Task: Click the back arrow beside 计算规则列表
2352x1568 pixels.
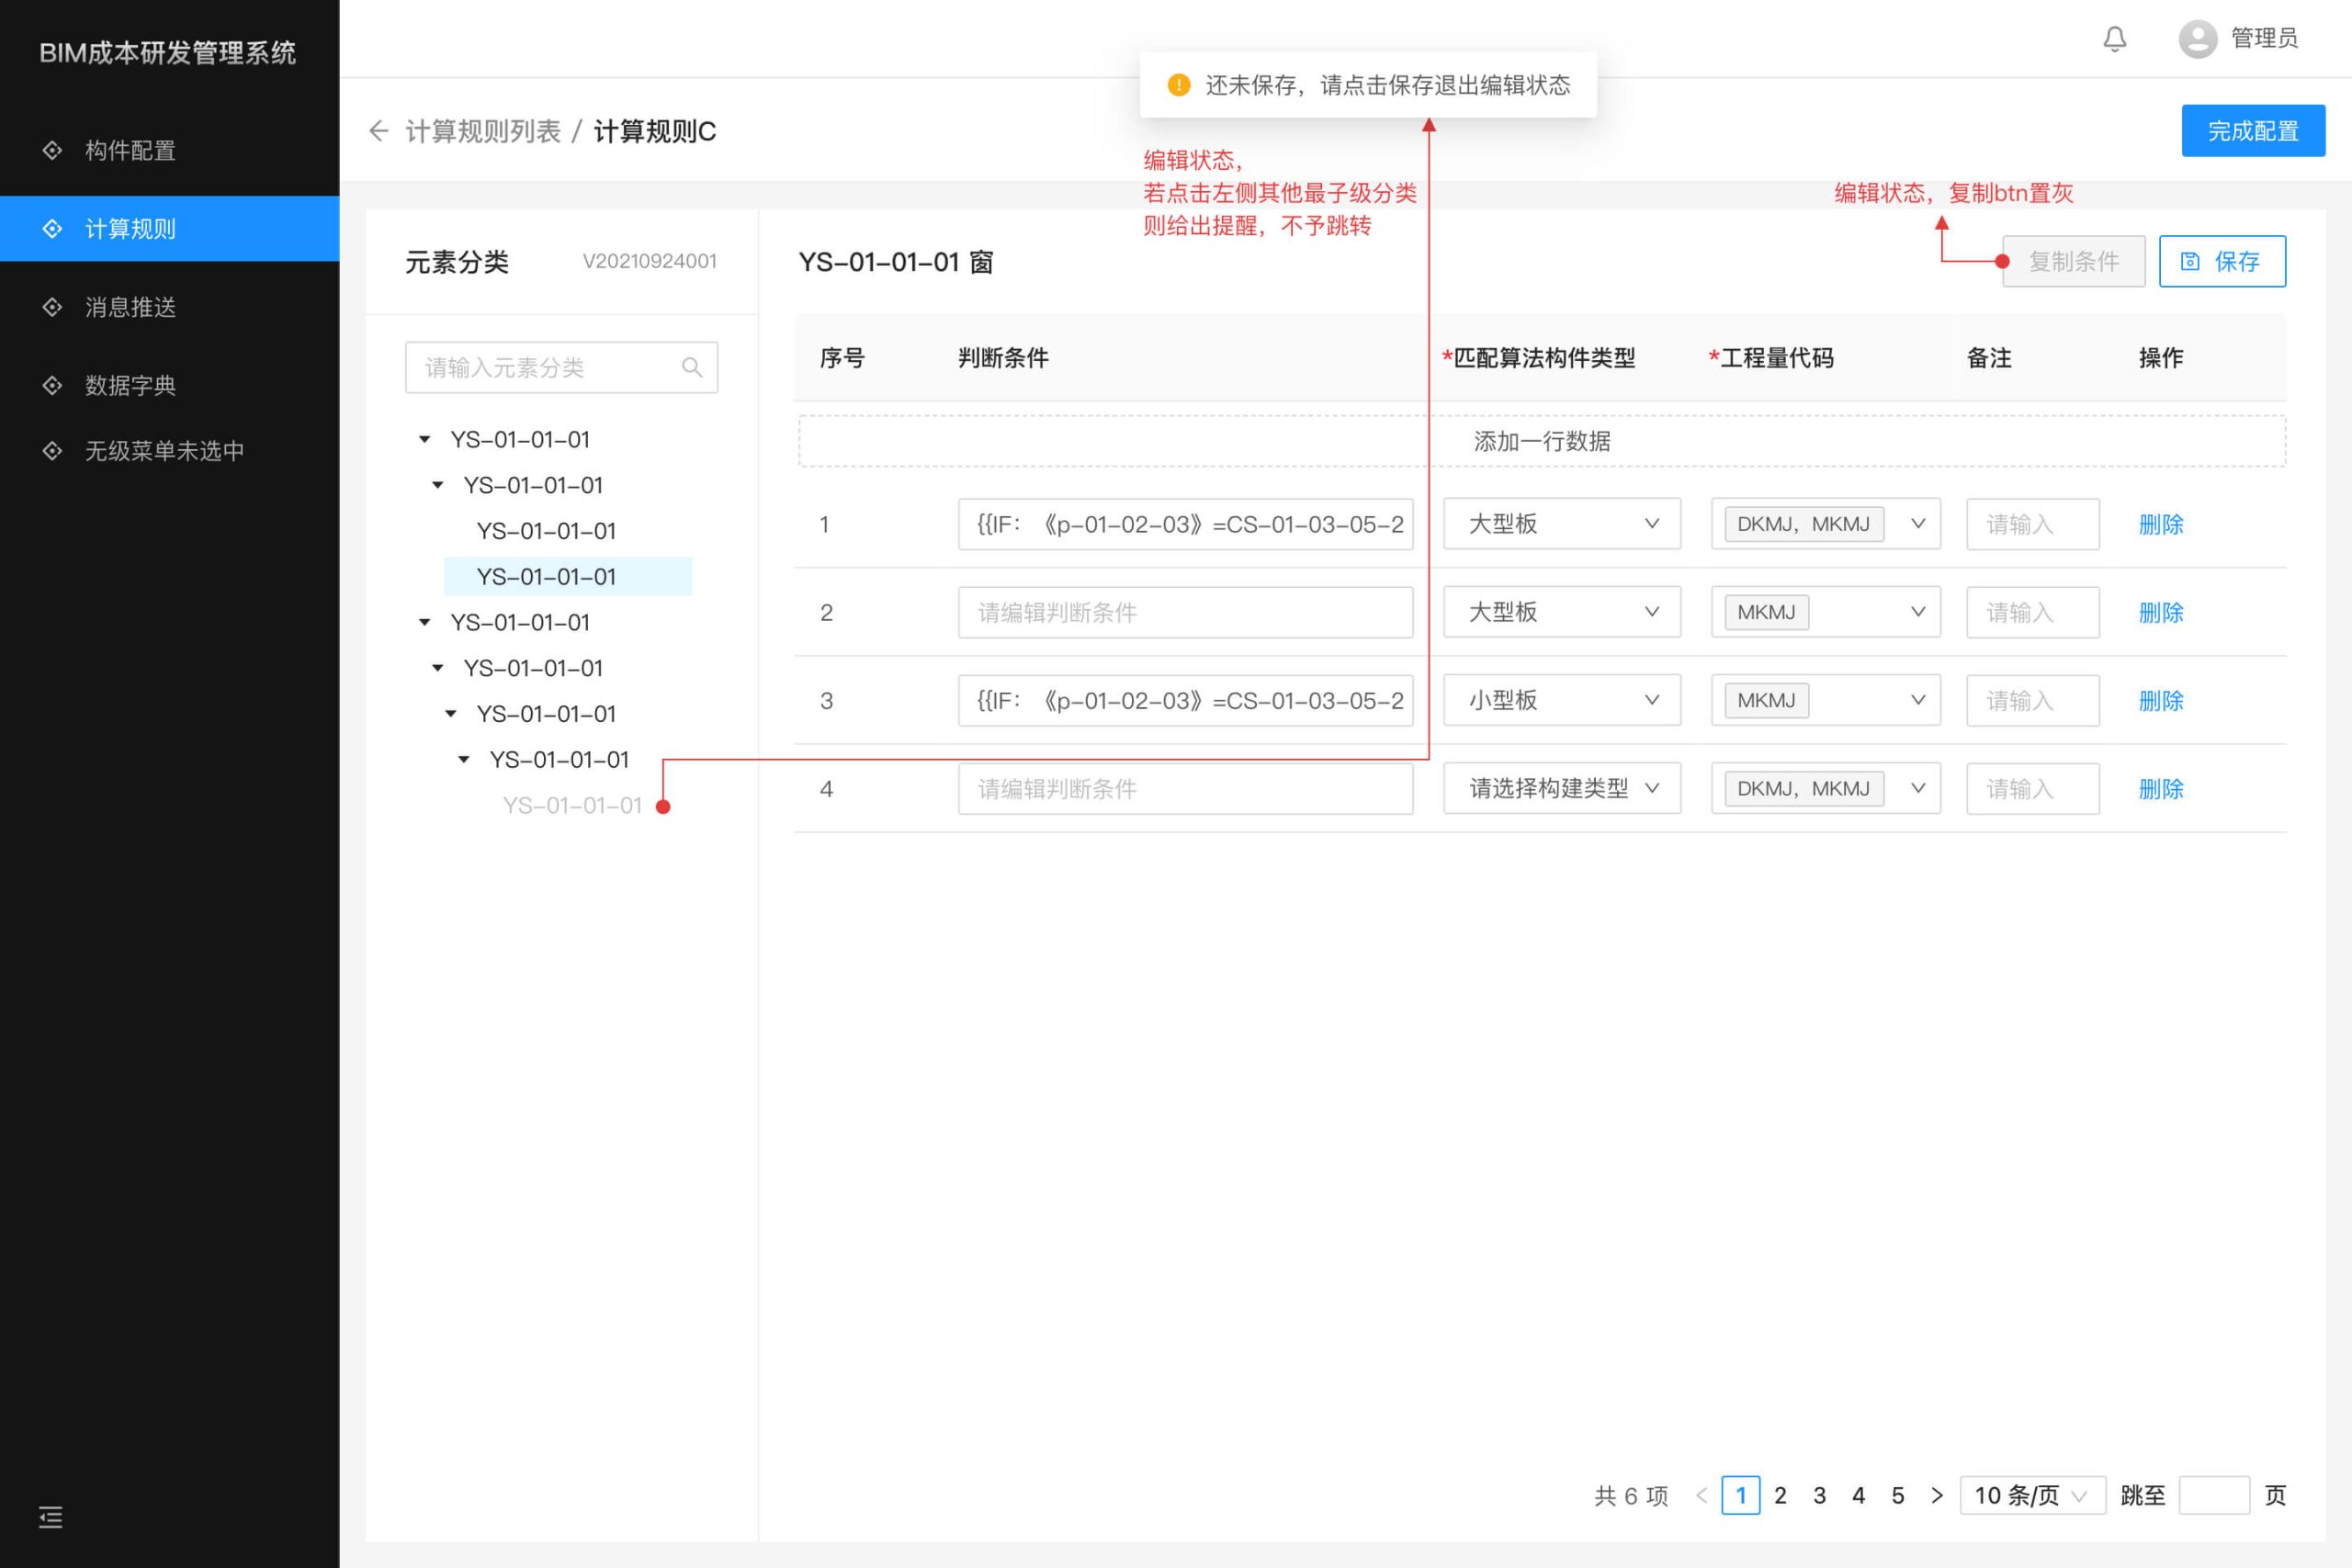Action: 378,131
